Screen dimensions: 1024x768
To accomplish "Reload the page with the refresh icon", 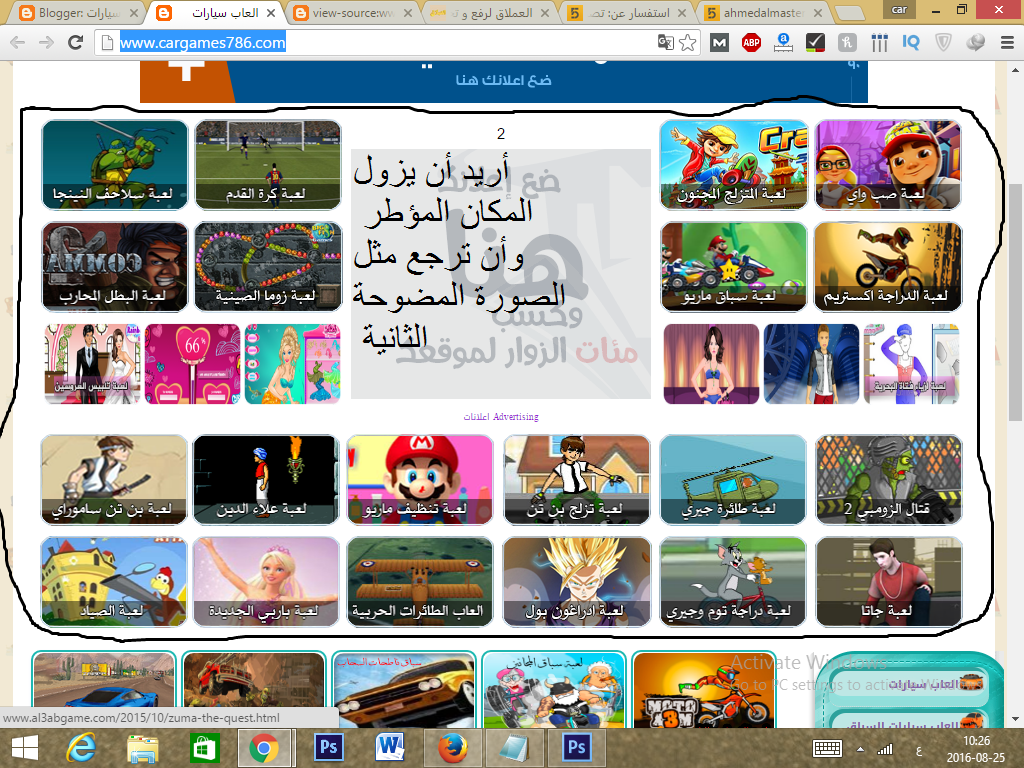I will pos(76,43).
